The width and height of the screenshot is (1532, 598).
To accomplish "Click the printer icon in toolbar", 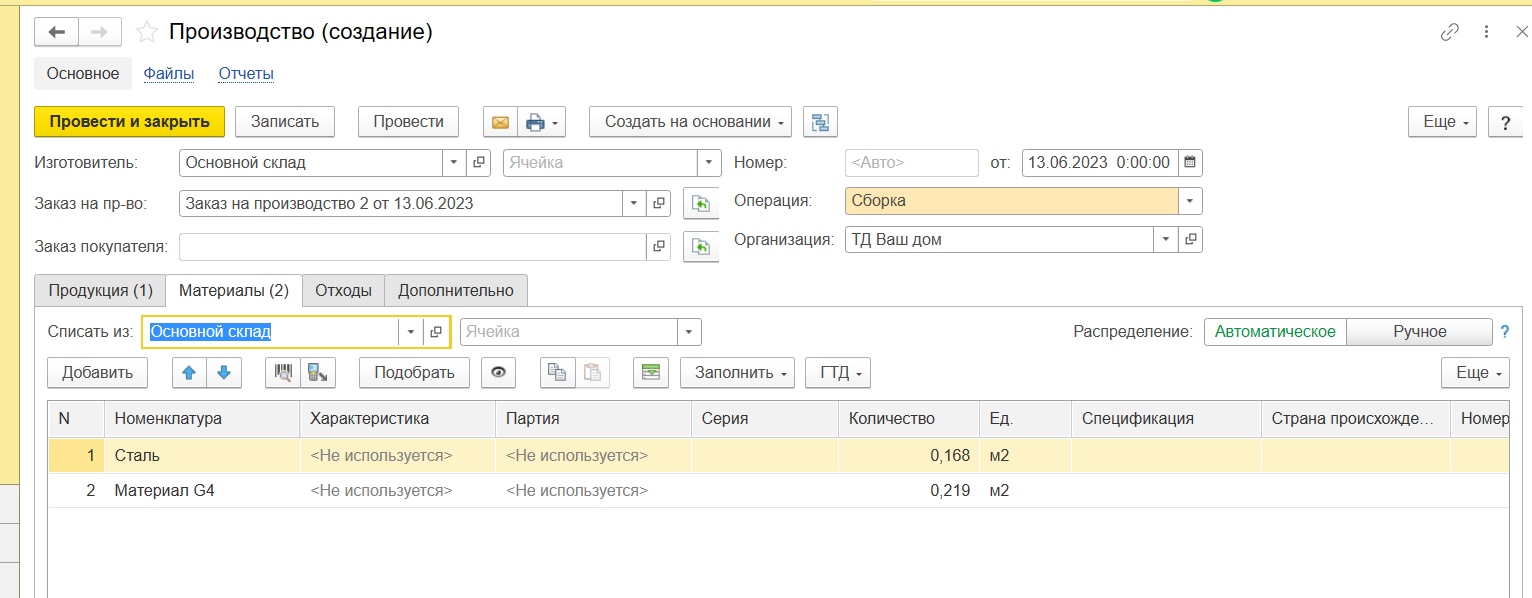I will coord(536,122).
